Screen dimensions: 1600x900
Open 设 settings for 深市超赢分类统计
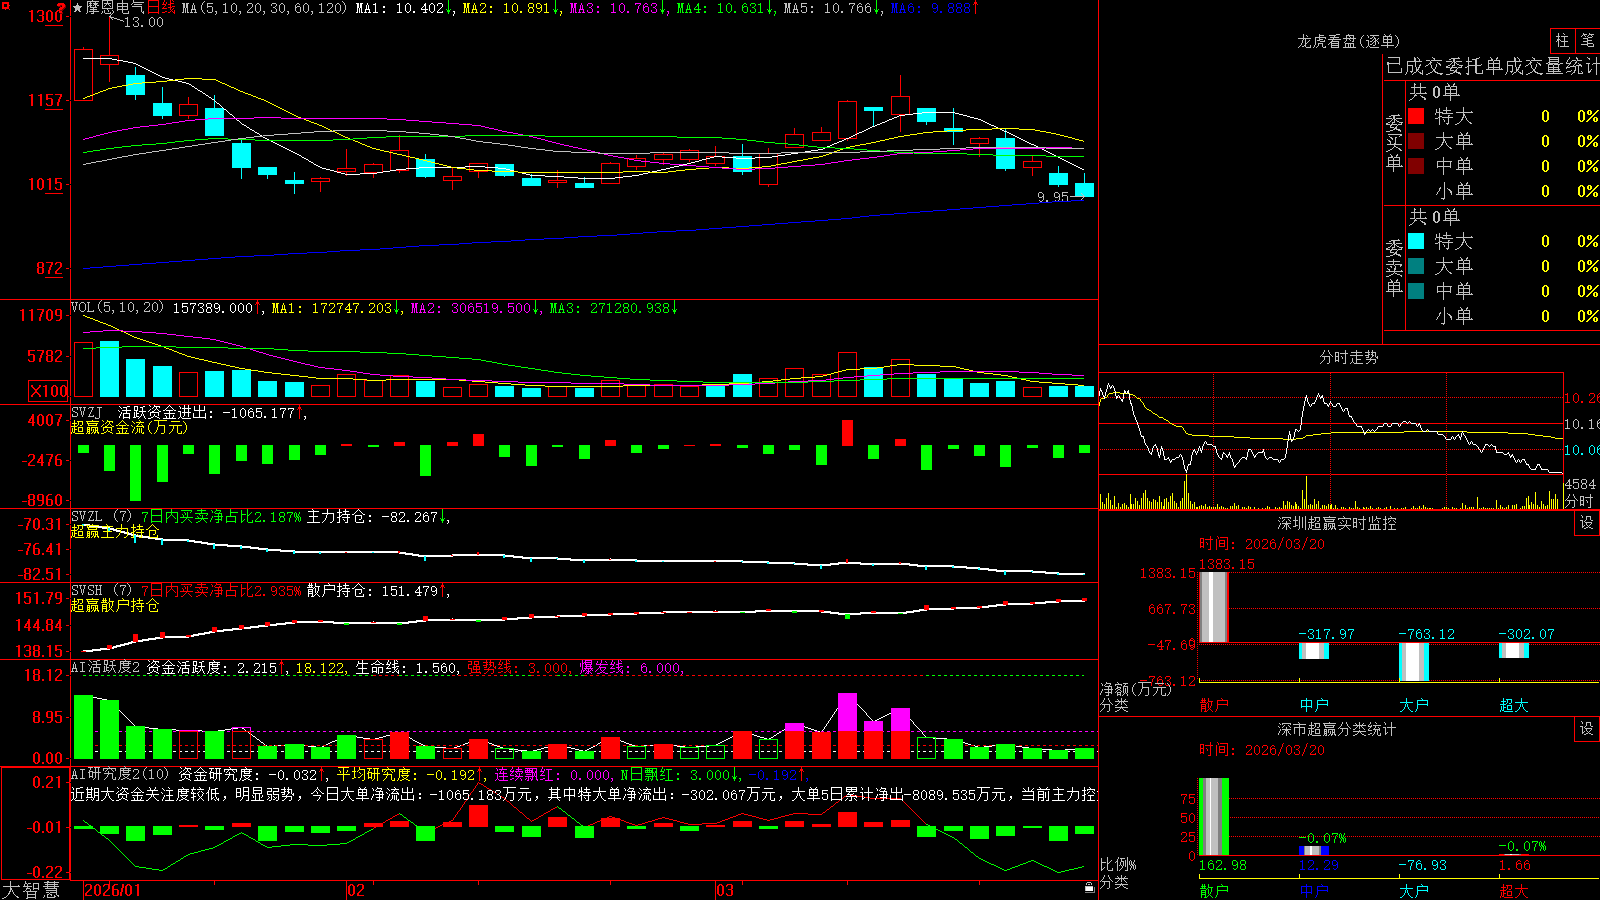tap(1587, 729)
